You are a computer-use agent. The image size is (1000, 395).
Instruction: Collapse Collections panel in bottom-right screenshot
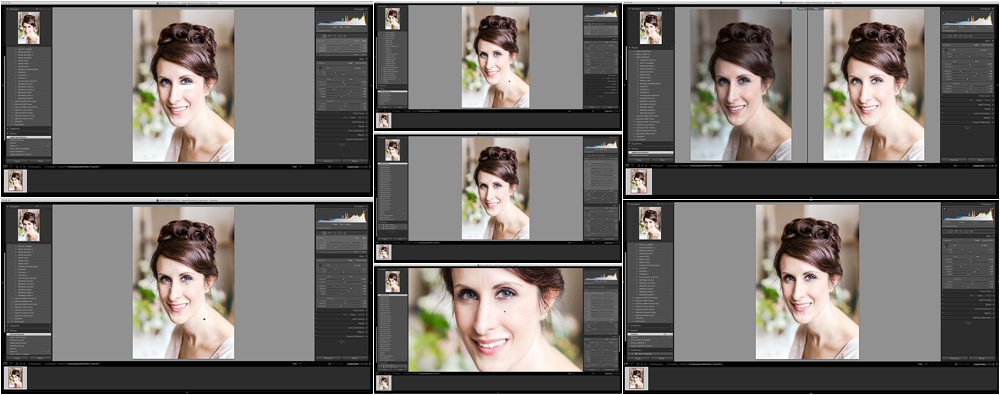[x=629, y=350]
